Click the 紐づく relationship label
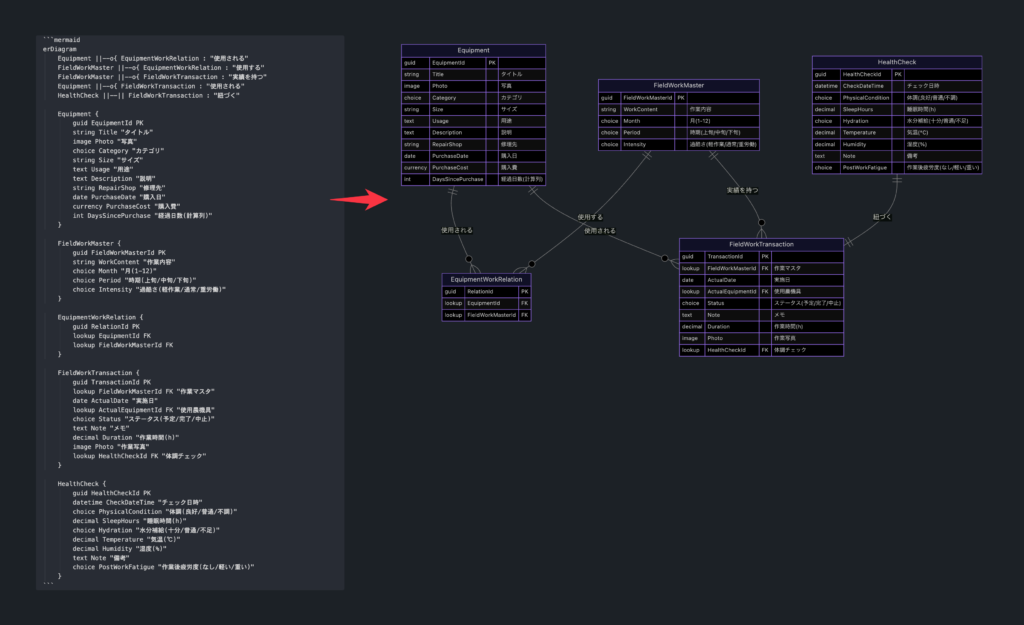This screenshot has height=625, width=1024. click(882, 215)
